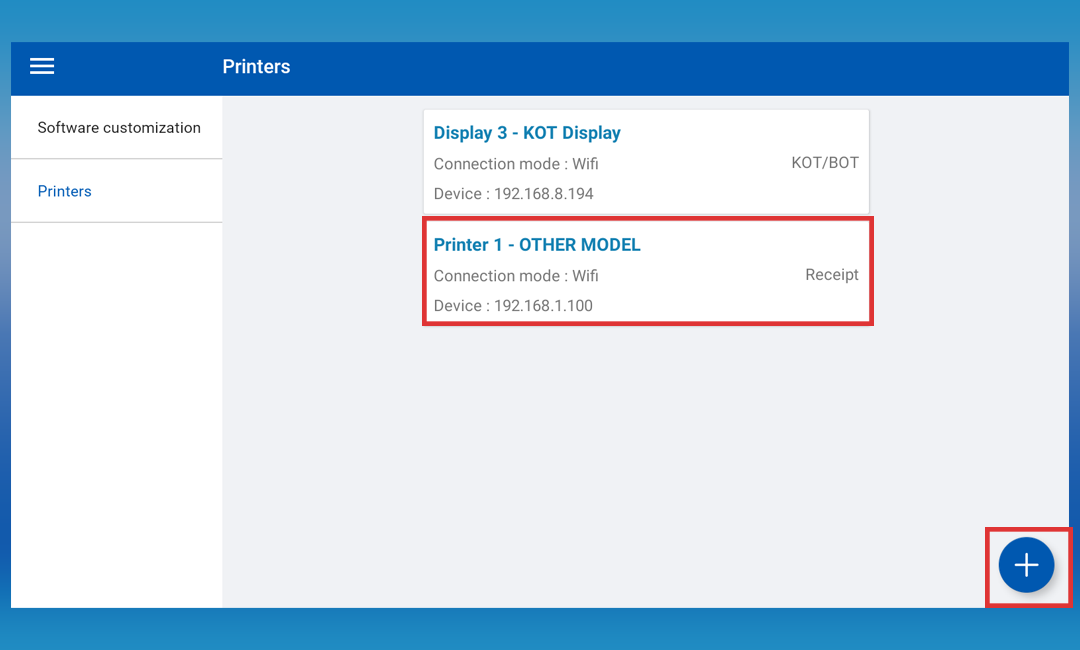Select device address 192.168.1.100

(x=543, y=306)
